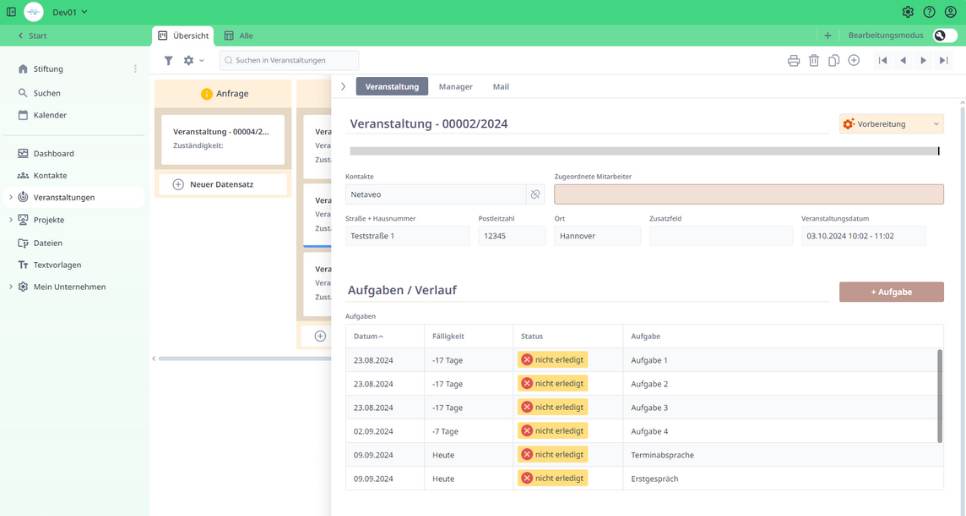Viewport: 966px width, 516px height.
Task: Click Neuer Datensatz in Anfrage column
Action: (x=224, y=185)
